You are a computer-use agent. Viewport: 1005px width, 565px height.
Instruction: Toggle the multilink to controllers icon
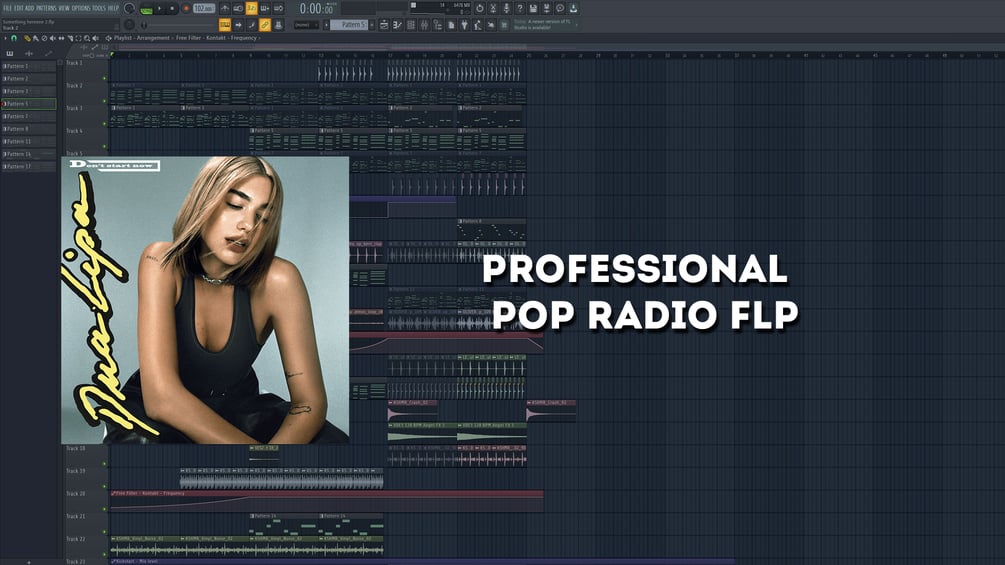click(265, 25)
